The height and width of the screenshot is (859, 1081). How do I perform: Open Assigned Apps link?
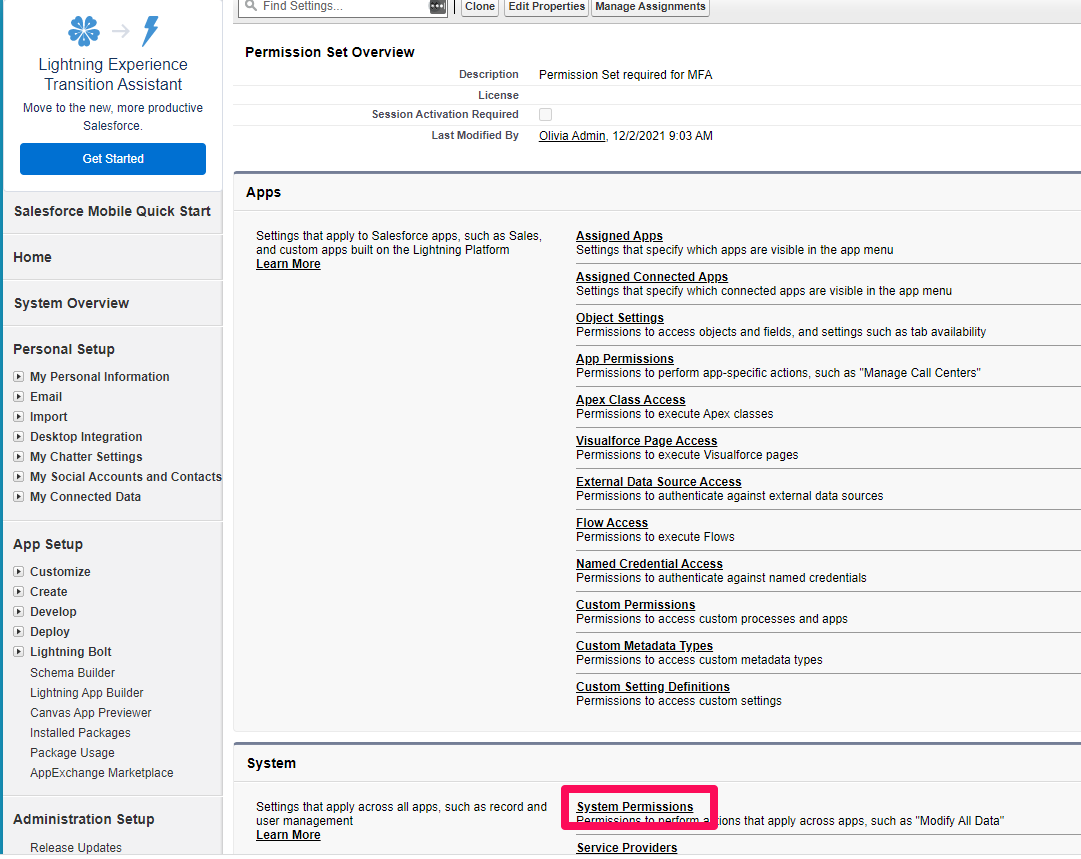click(x=619, y=236)
